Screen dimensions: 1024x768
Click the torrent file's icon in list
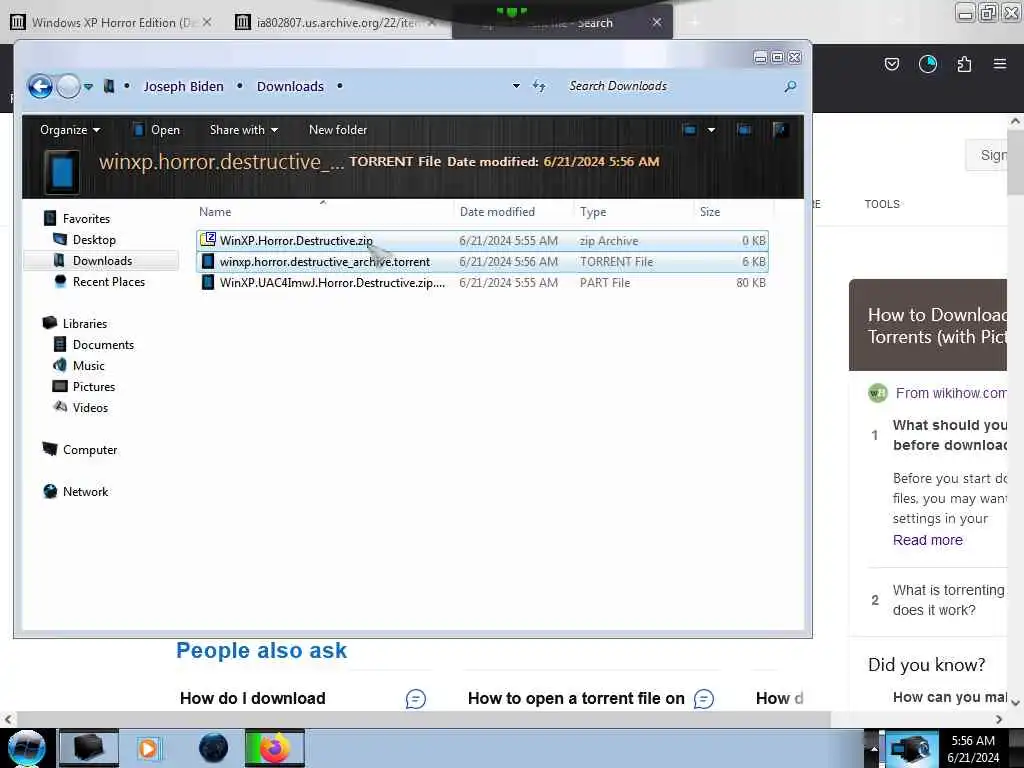(208, 261)
